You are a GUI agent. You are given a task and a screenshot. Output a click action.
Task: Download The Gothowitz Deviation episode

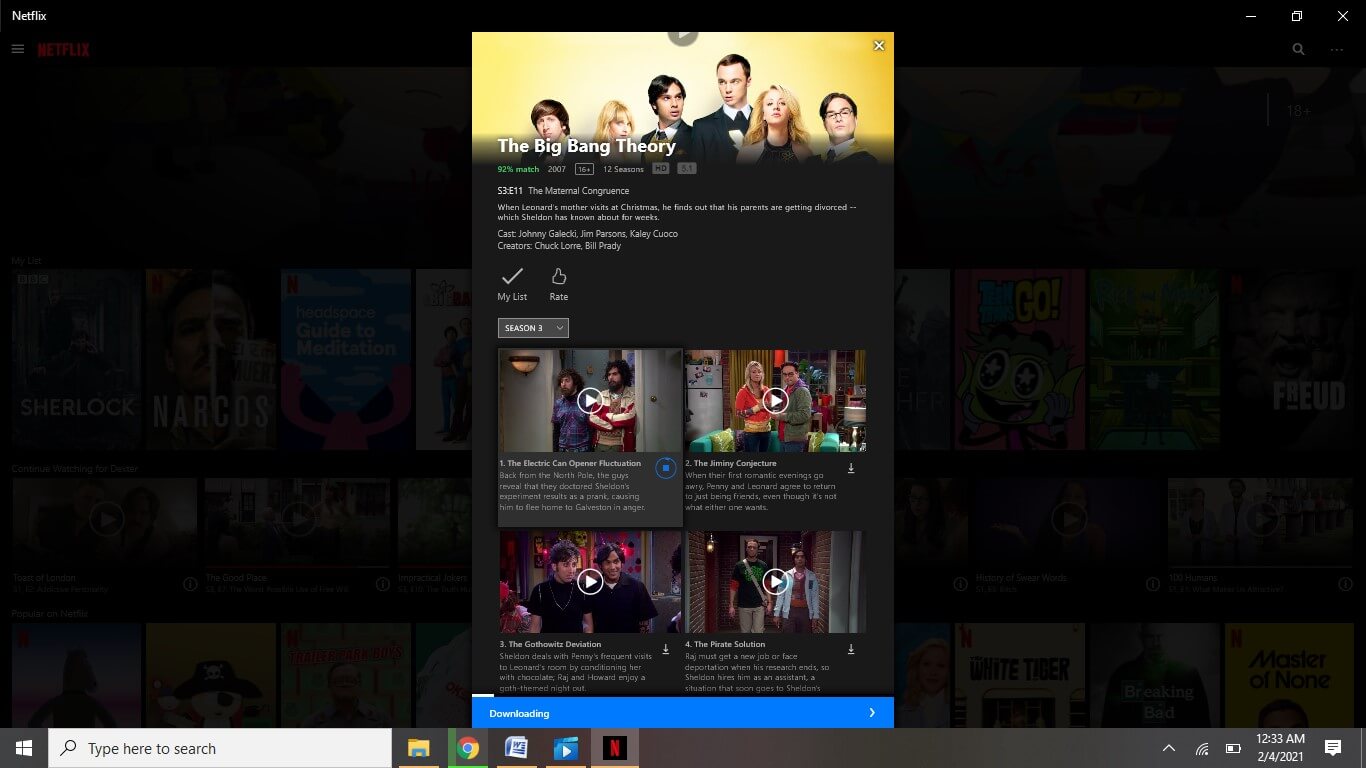(x=666, y=649)
